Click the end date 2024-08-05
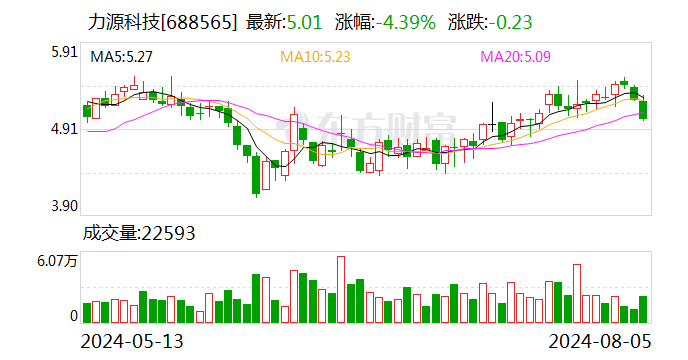 click(600, 341)
